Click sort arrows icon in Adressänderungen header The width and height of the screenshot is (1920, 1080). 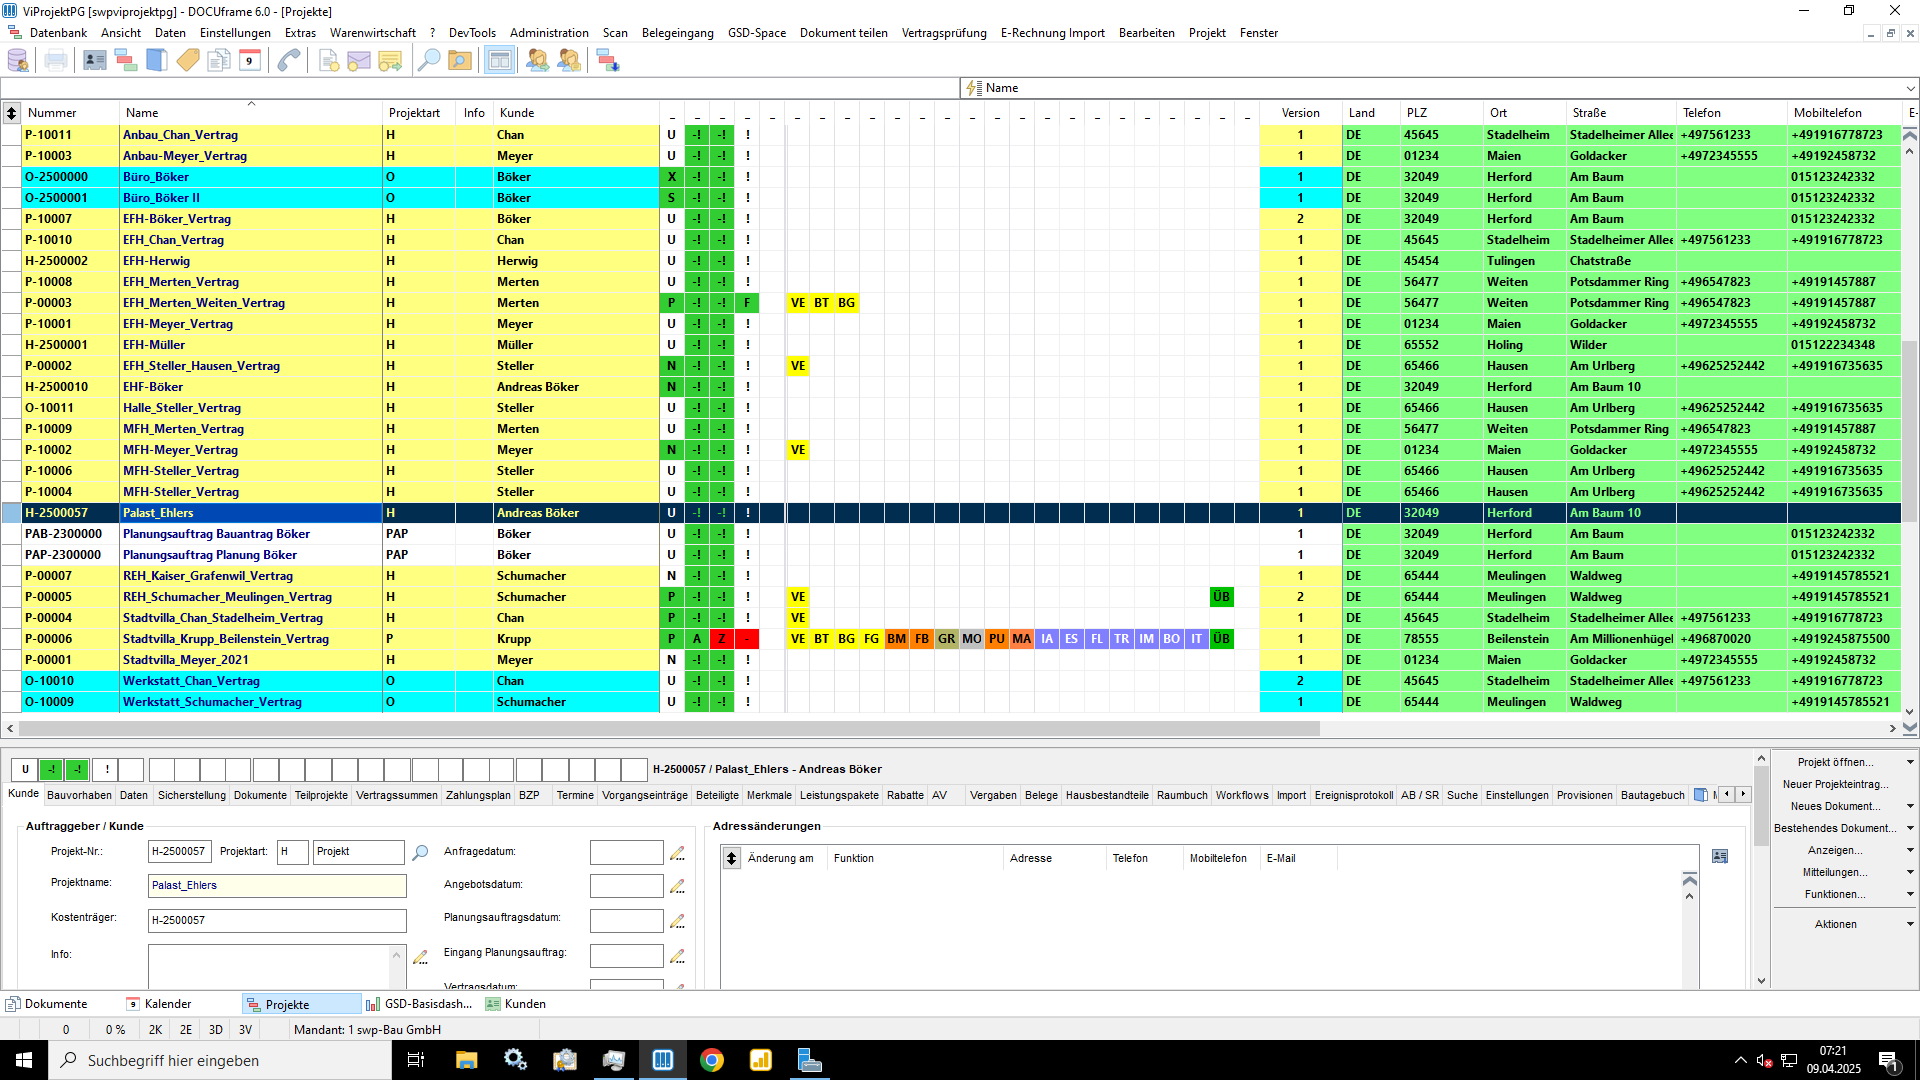pos(731,858)
